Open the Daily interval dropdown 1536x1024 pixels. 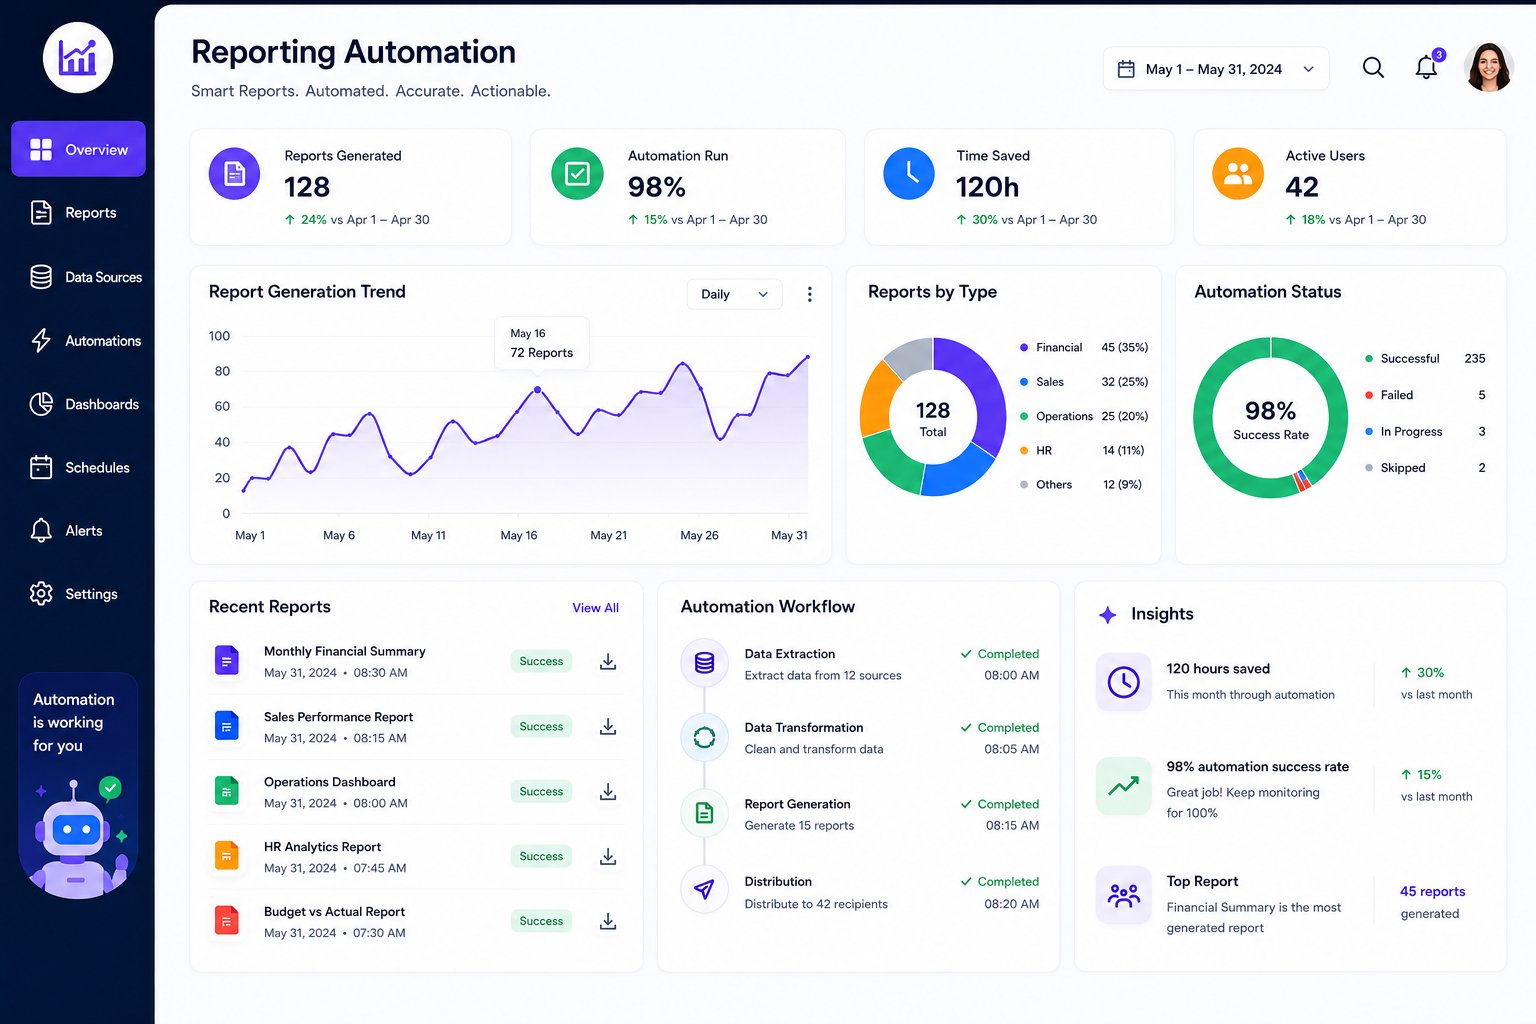[734, 294]
